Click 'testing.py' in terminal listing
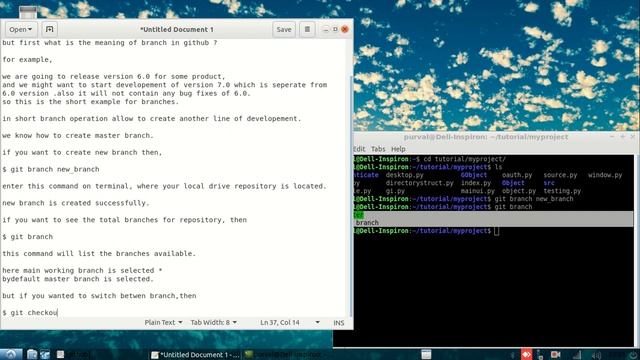This screenshot has height=360, width=640. point(562,191)
